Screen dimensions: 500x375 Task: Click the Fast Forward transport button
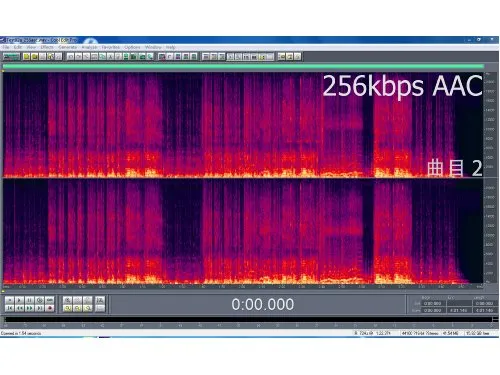click(x=29, y=308)
